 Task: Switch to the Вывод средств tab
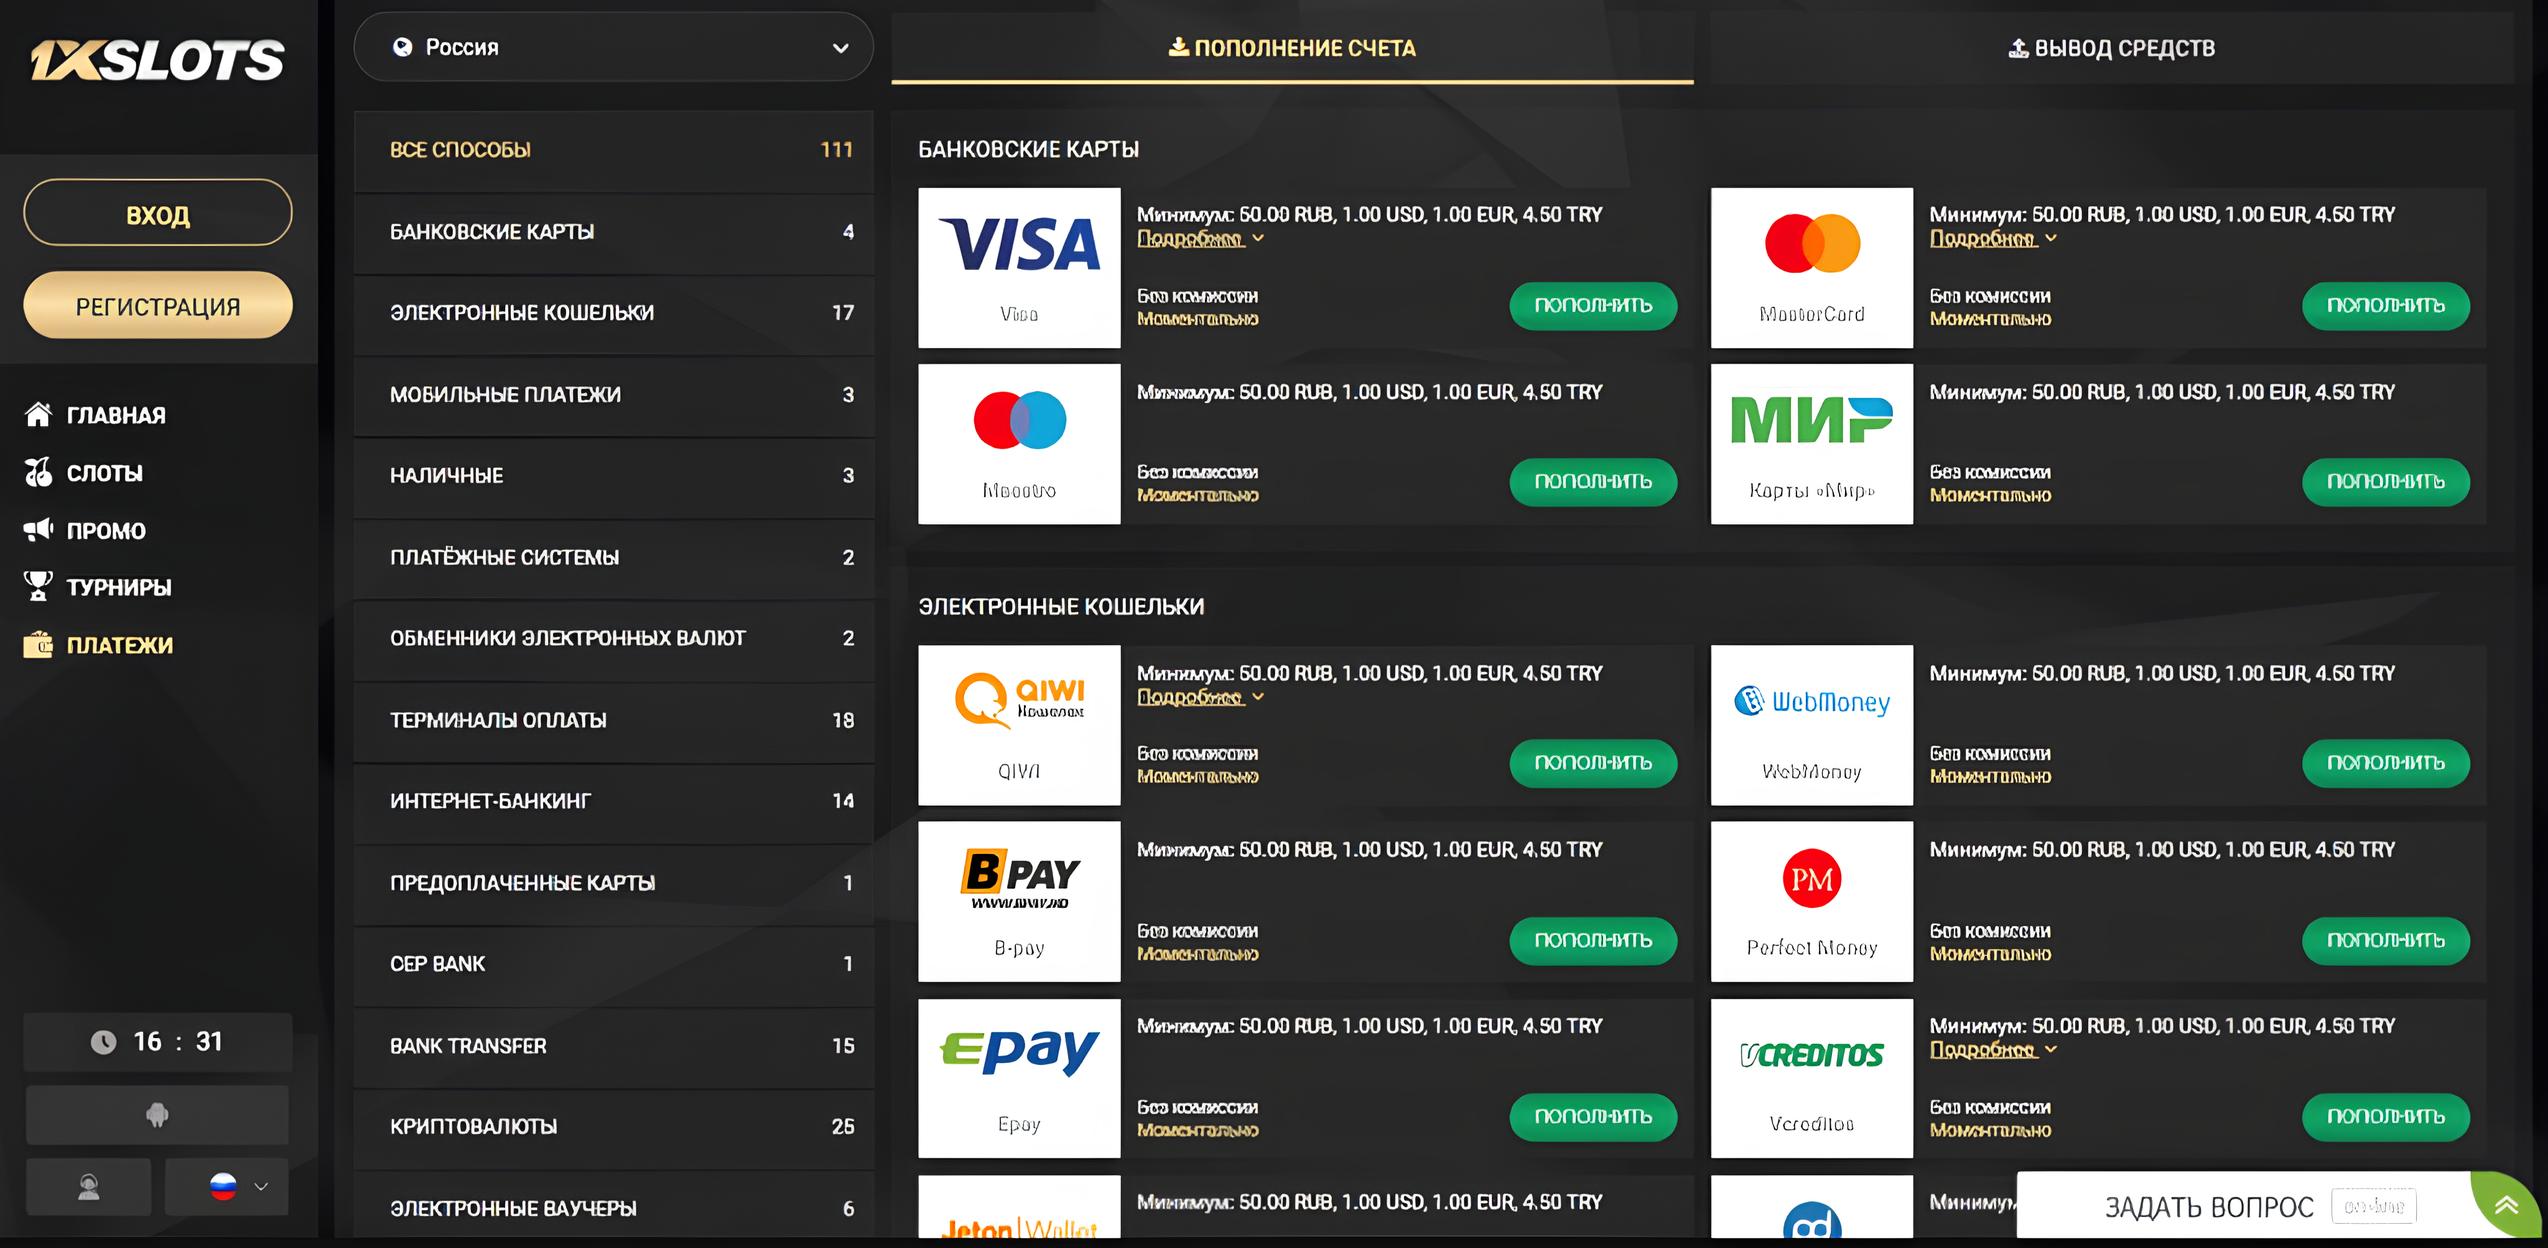[2112, 48]
